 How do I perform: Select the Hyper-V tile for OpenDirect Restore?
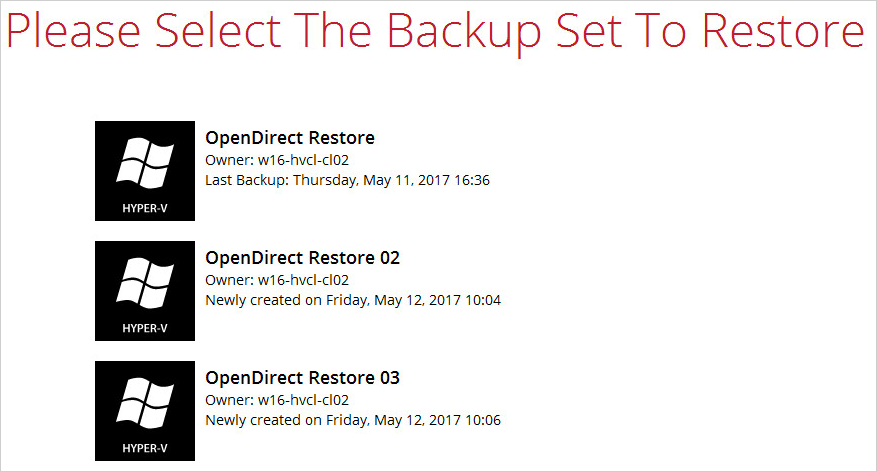point(145,171)
